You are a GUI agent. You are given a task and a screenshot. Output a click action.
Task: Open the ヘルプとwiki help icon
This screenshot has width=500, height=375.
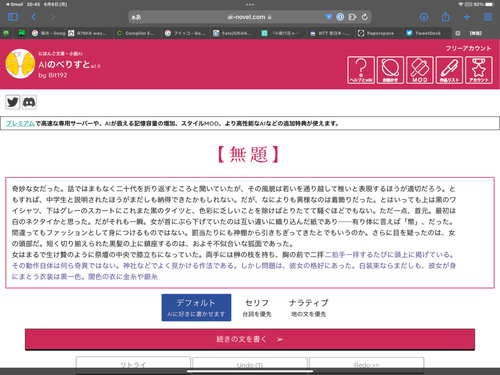361,70
